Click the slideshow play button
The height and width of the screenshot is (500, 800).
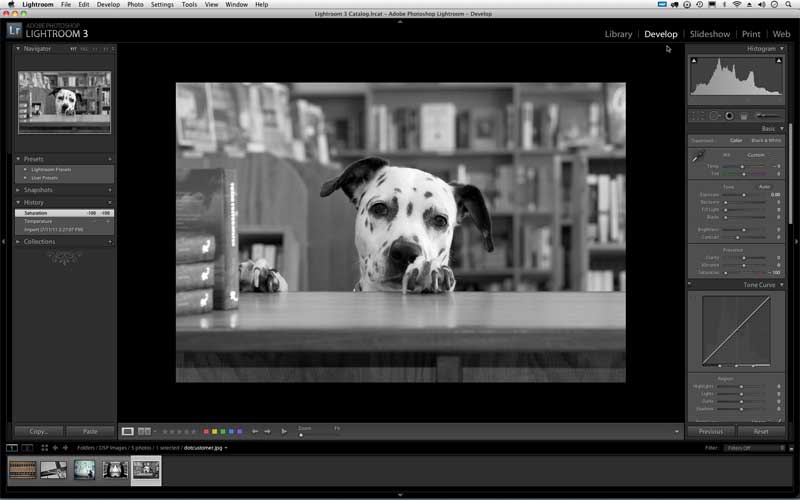(284, 431)
